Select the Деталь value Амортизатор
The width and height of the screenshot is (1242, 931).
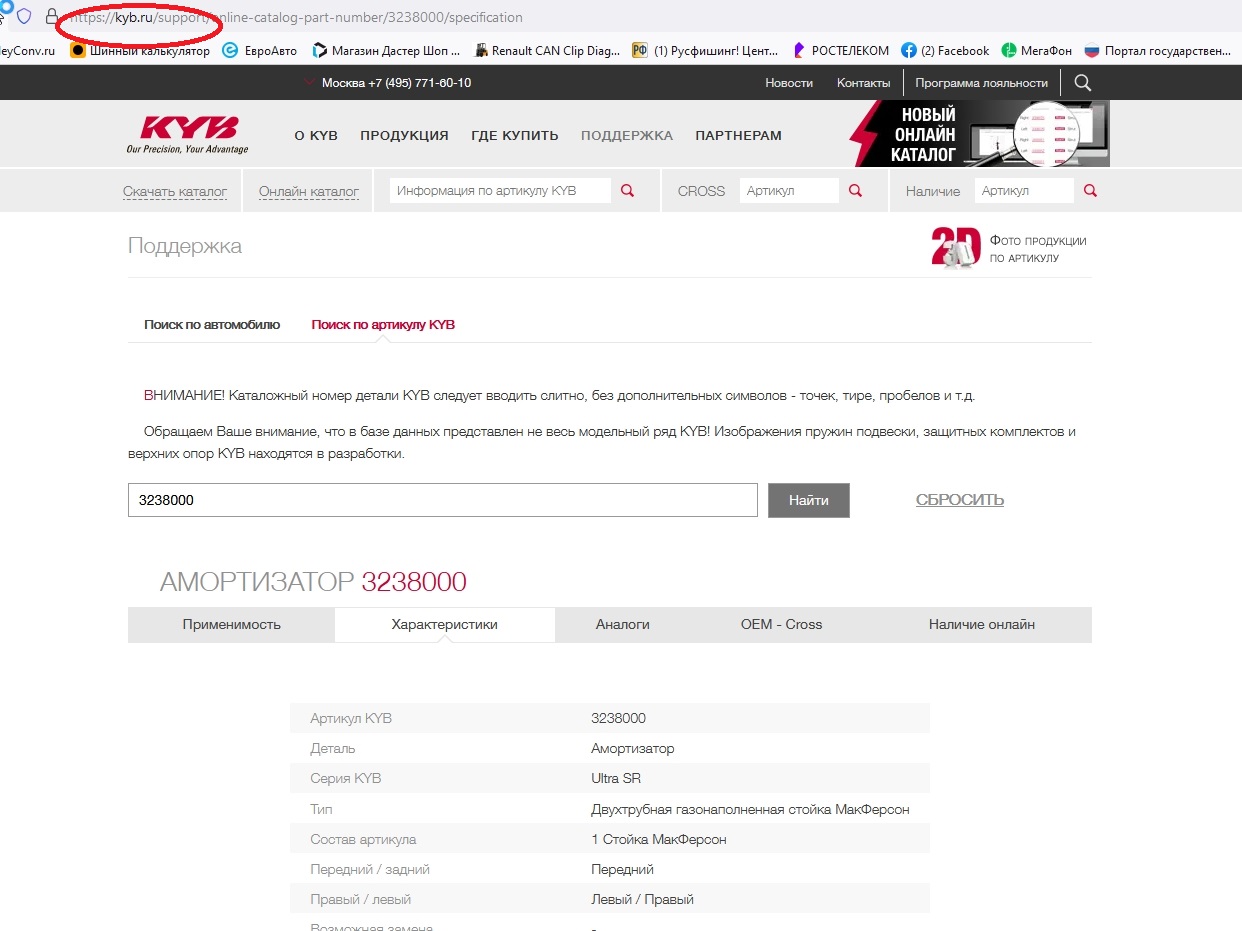[633, 748]
